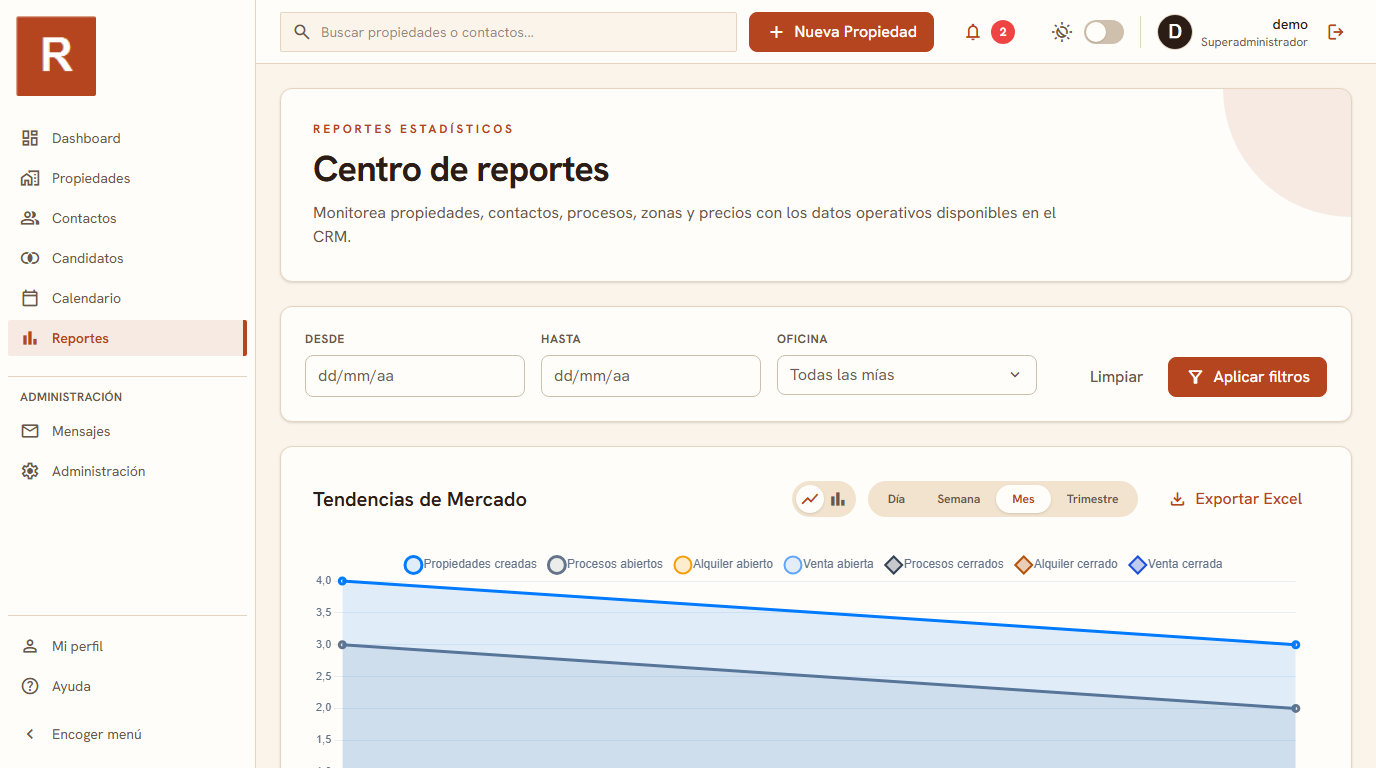1376x768 pixels.
Task: Open Candidatos in the sidebar
Action: pos(127,258)
